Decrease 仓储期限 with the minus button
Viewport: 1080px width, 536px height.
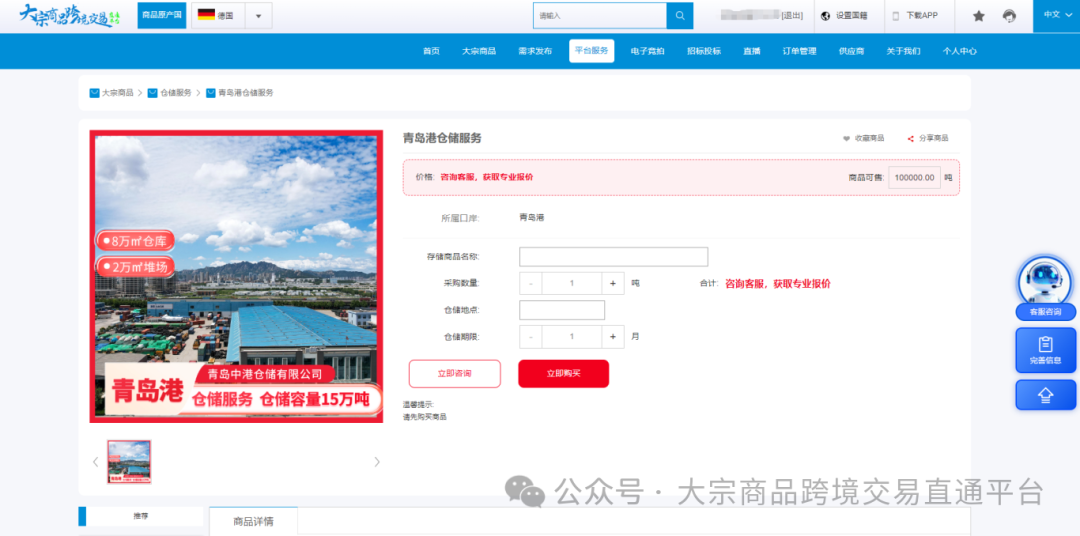coord(531,337)
